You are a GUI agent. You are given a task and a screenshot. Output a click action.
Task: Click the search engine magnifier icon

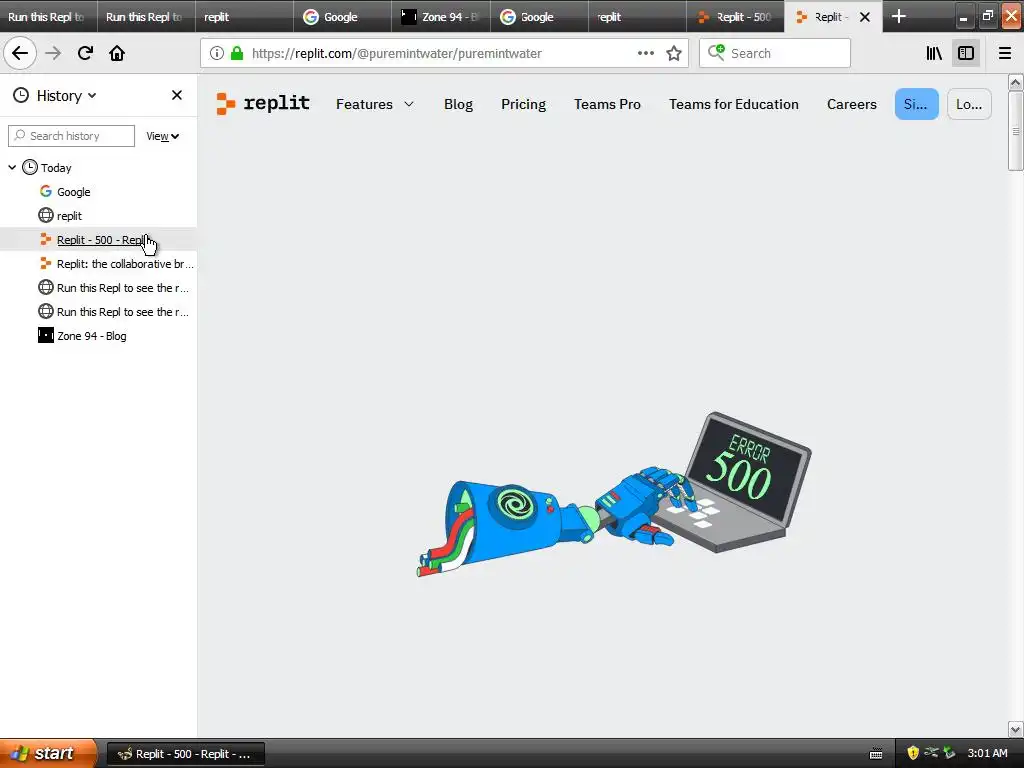click(x=716, y=54)
